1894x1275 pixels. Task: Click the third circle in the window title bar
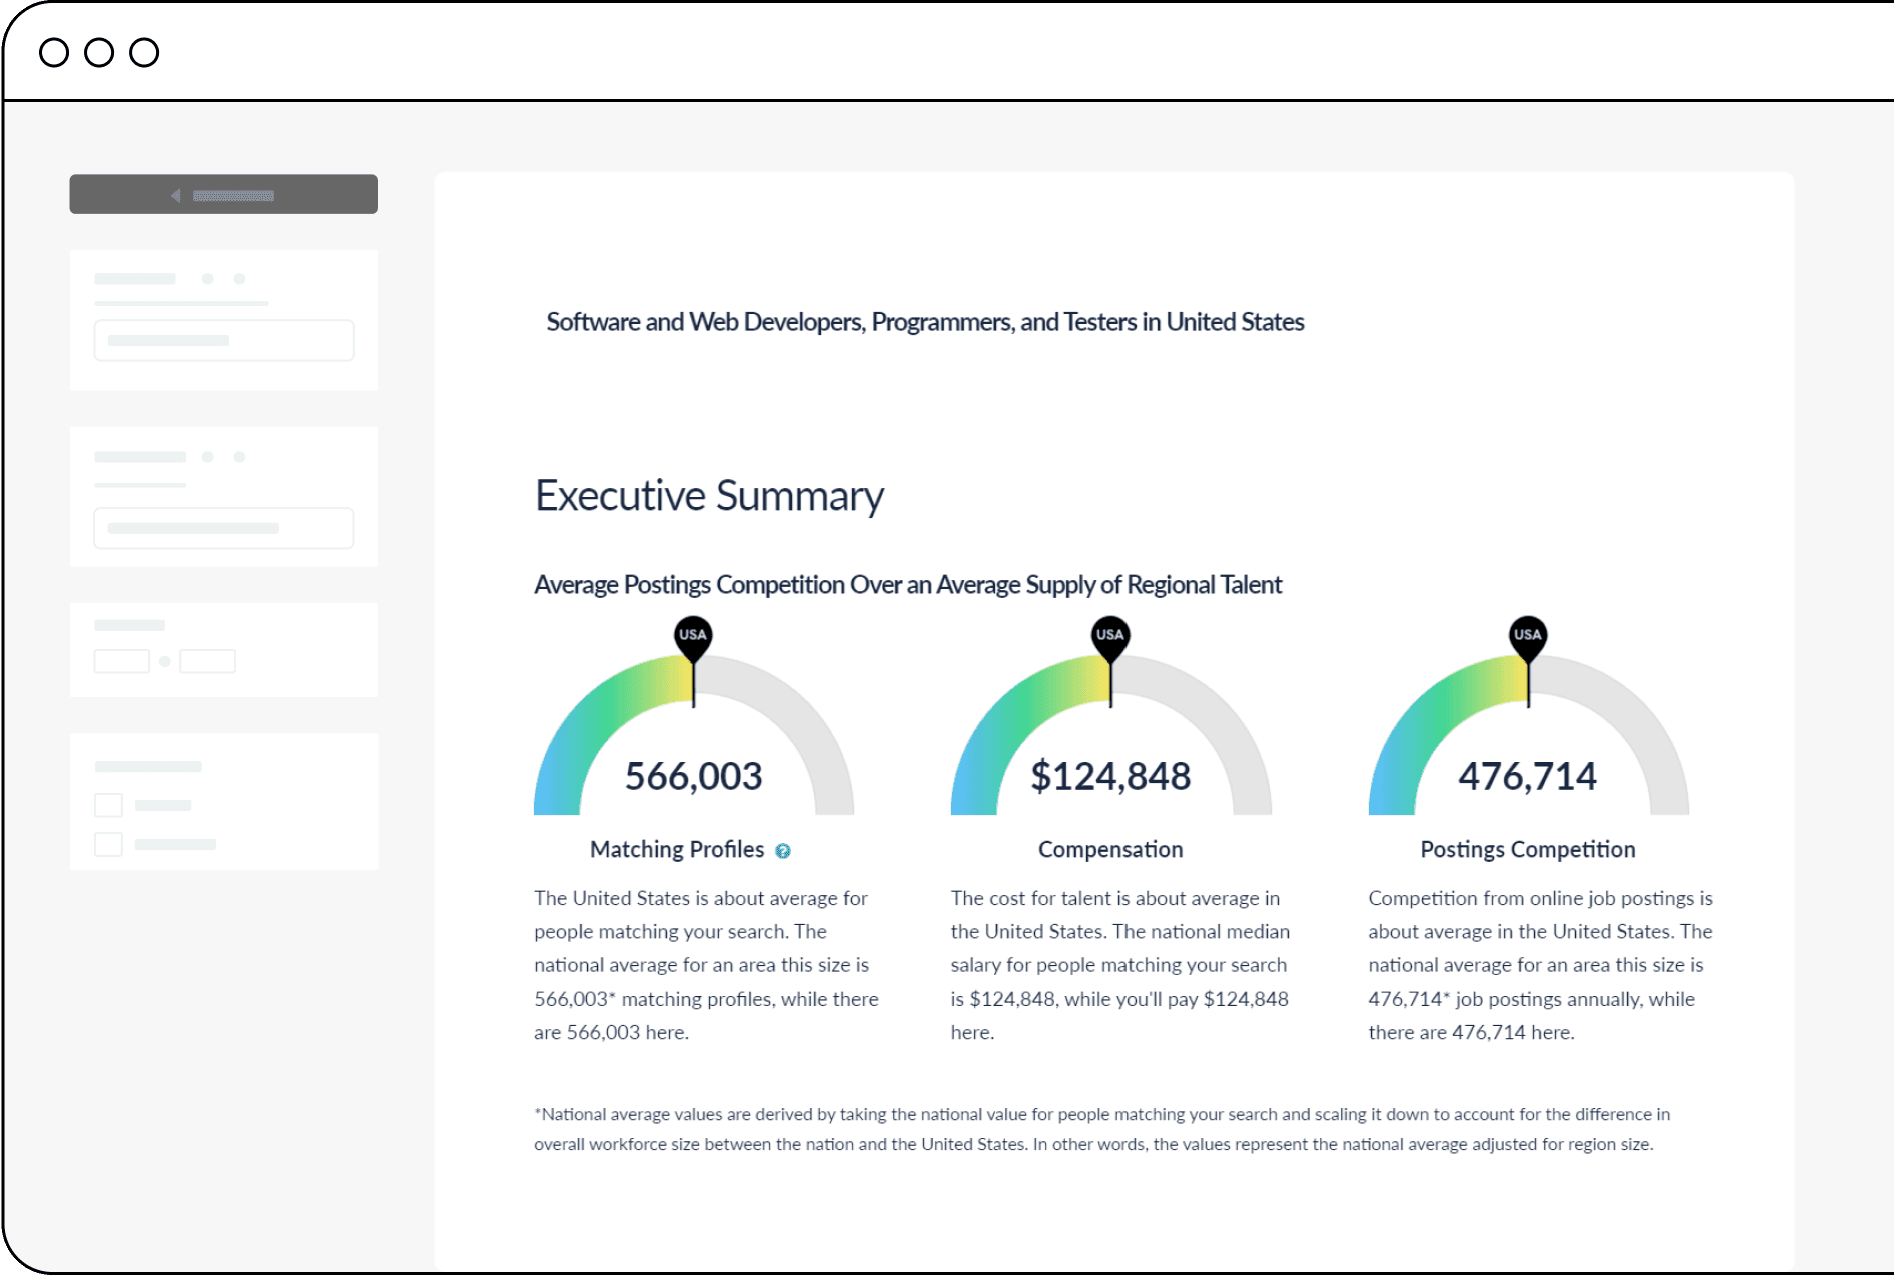[144, 52]
